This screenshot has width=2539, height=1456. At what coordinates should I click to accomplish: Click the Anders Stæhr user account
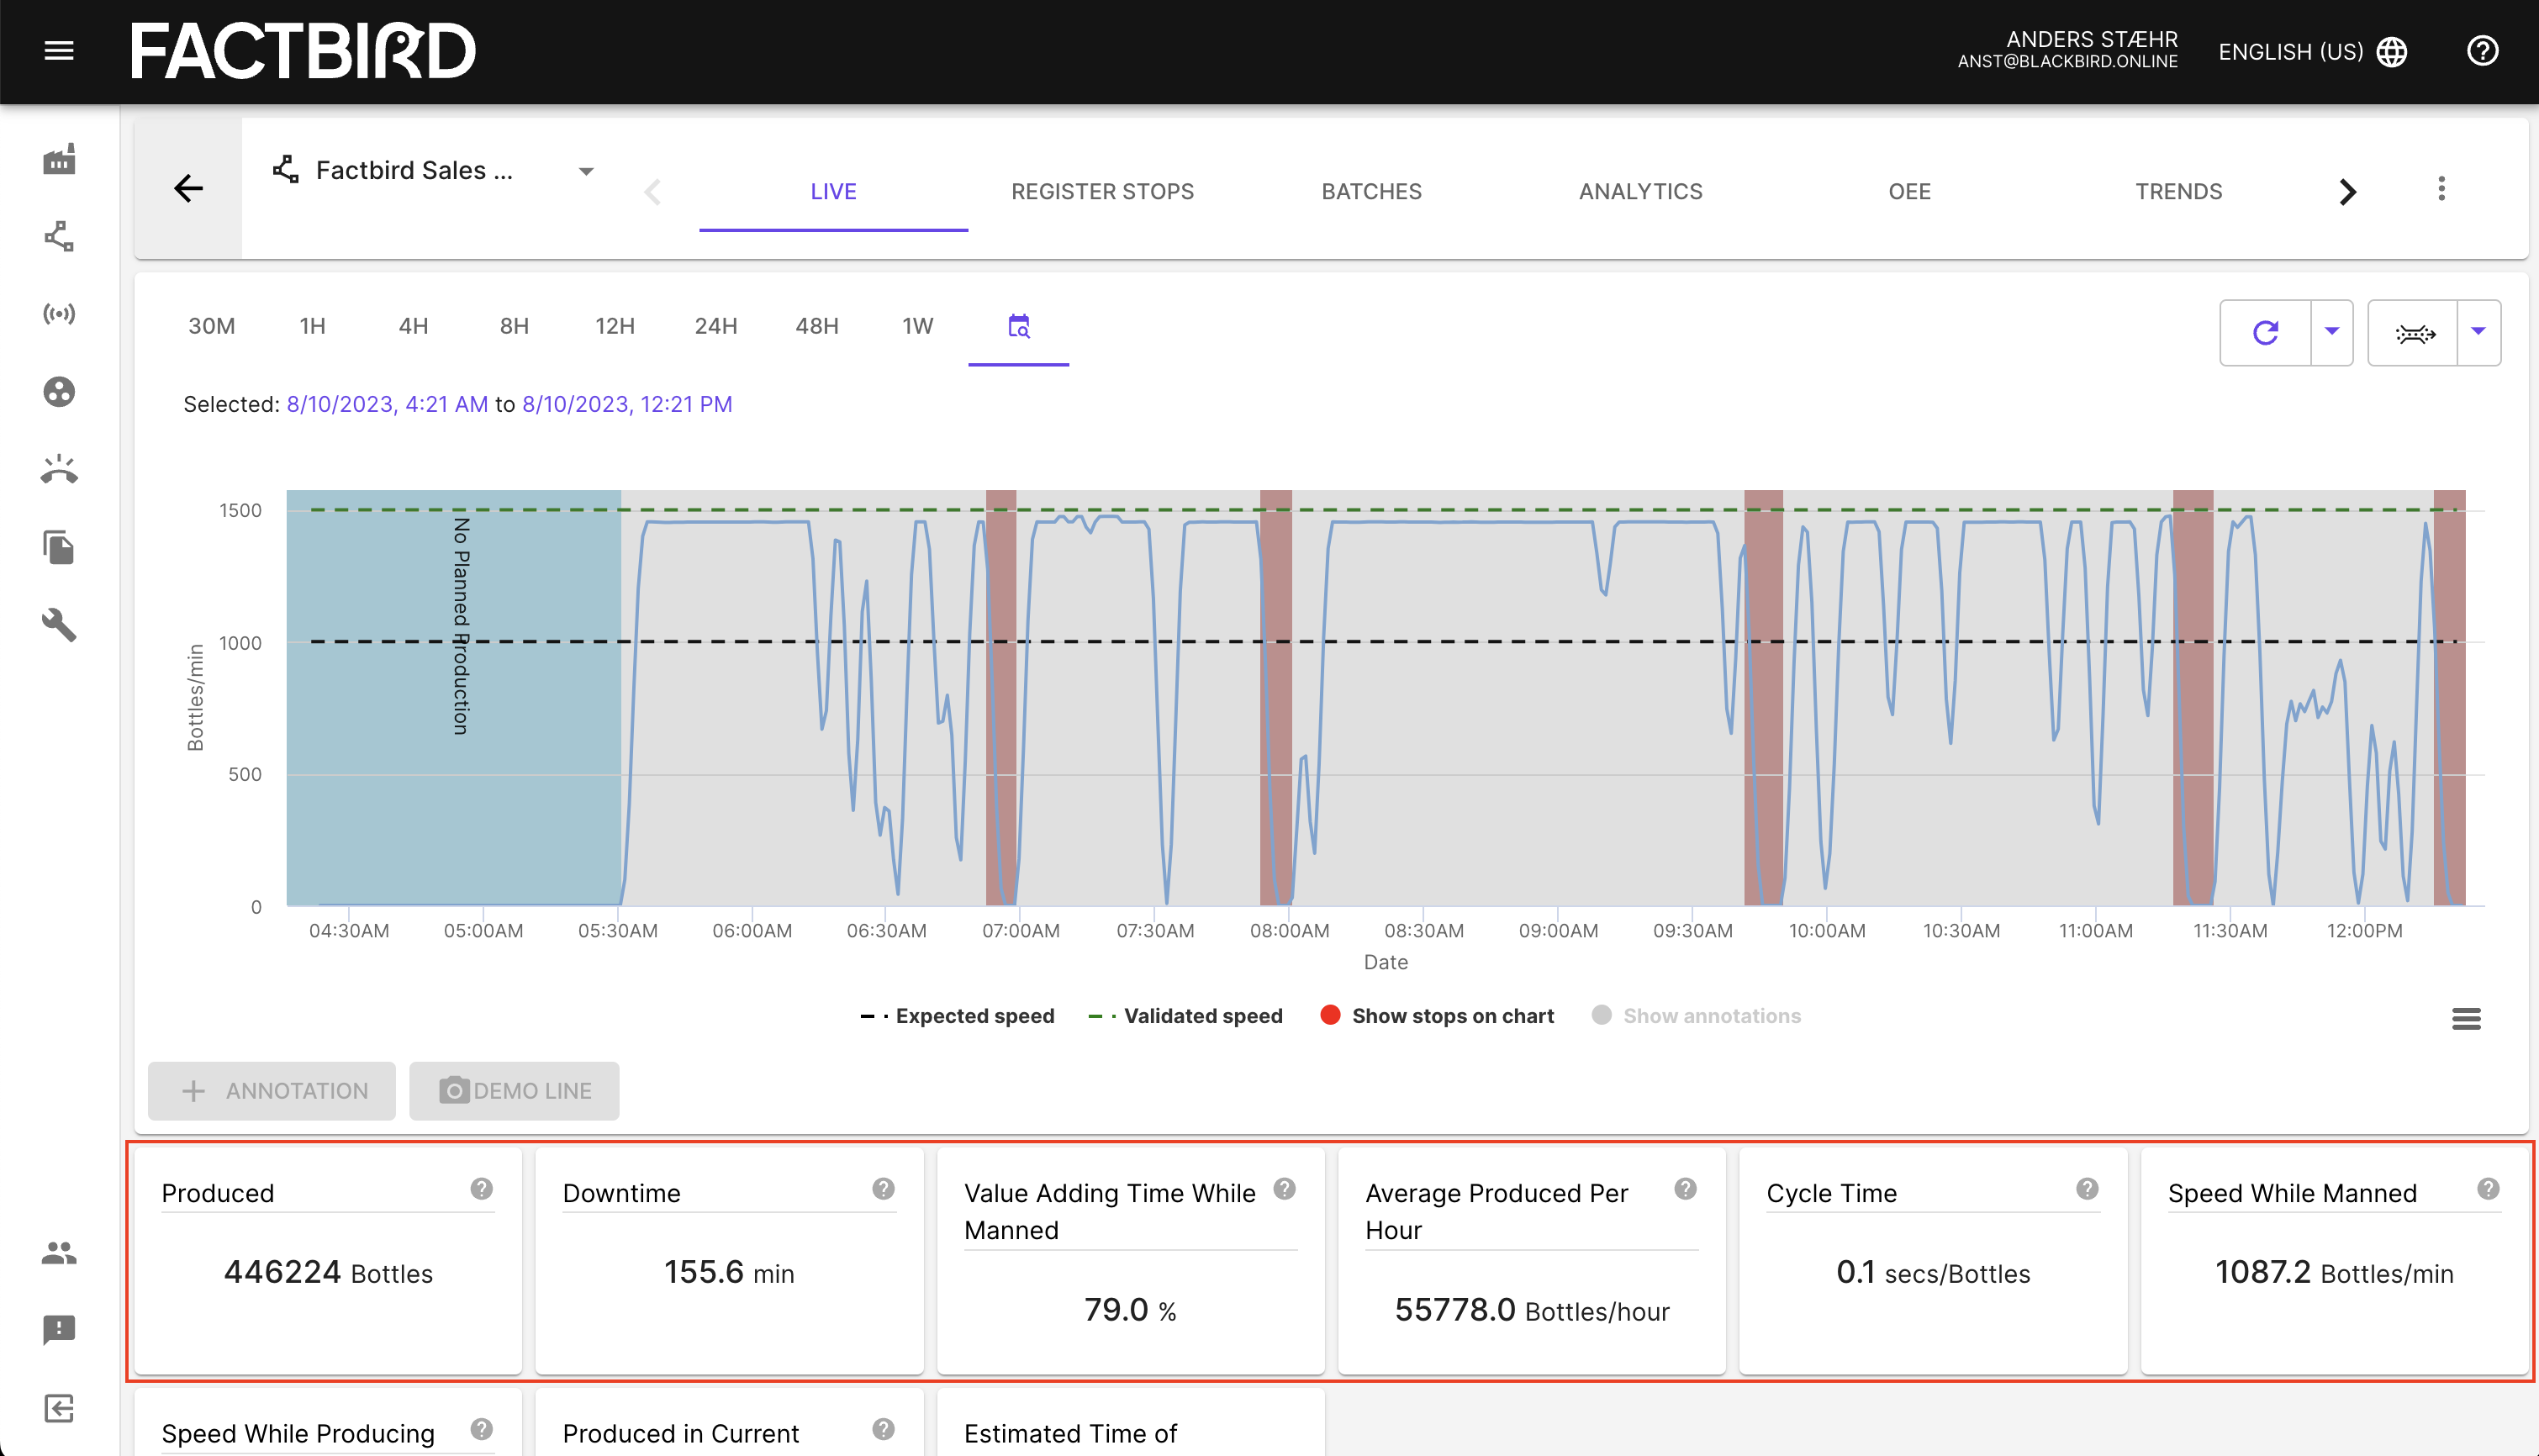tap(2067, 50)
